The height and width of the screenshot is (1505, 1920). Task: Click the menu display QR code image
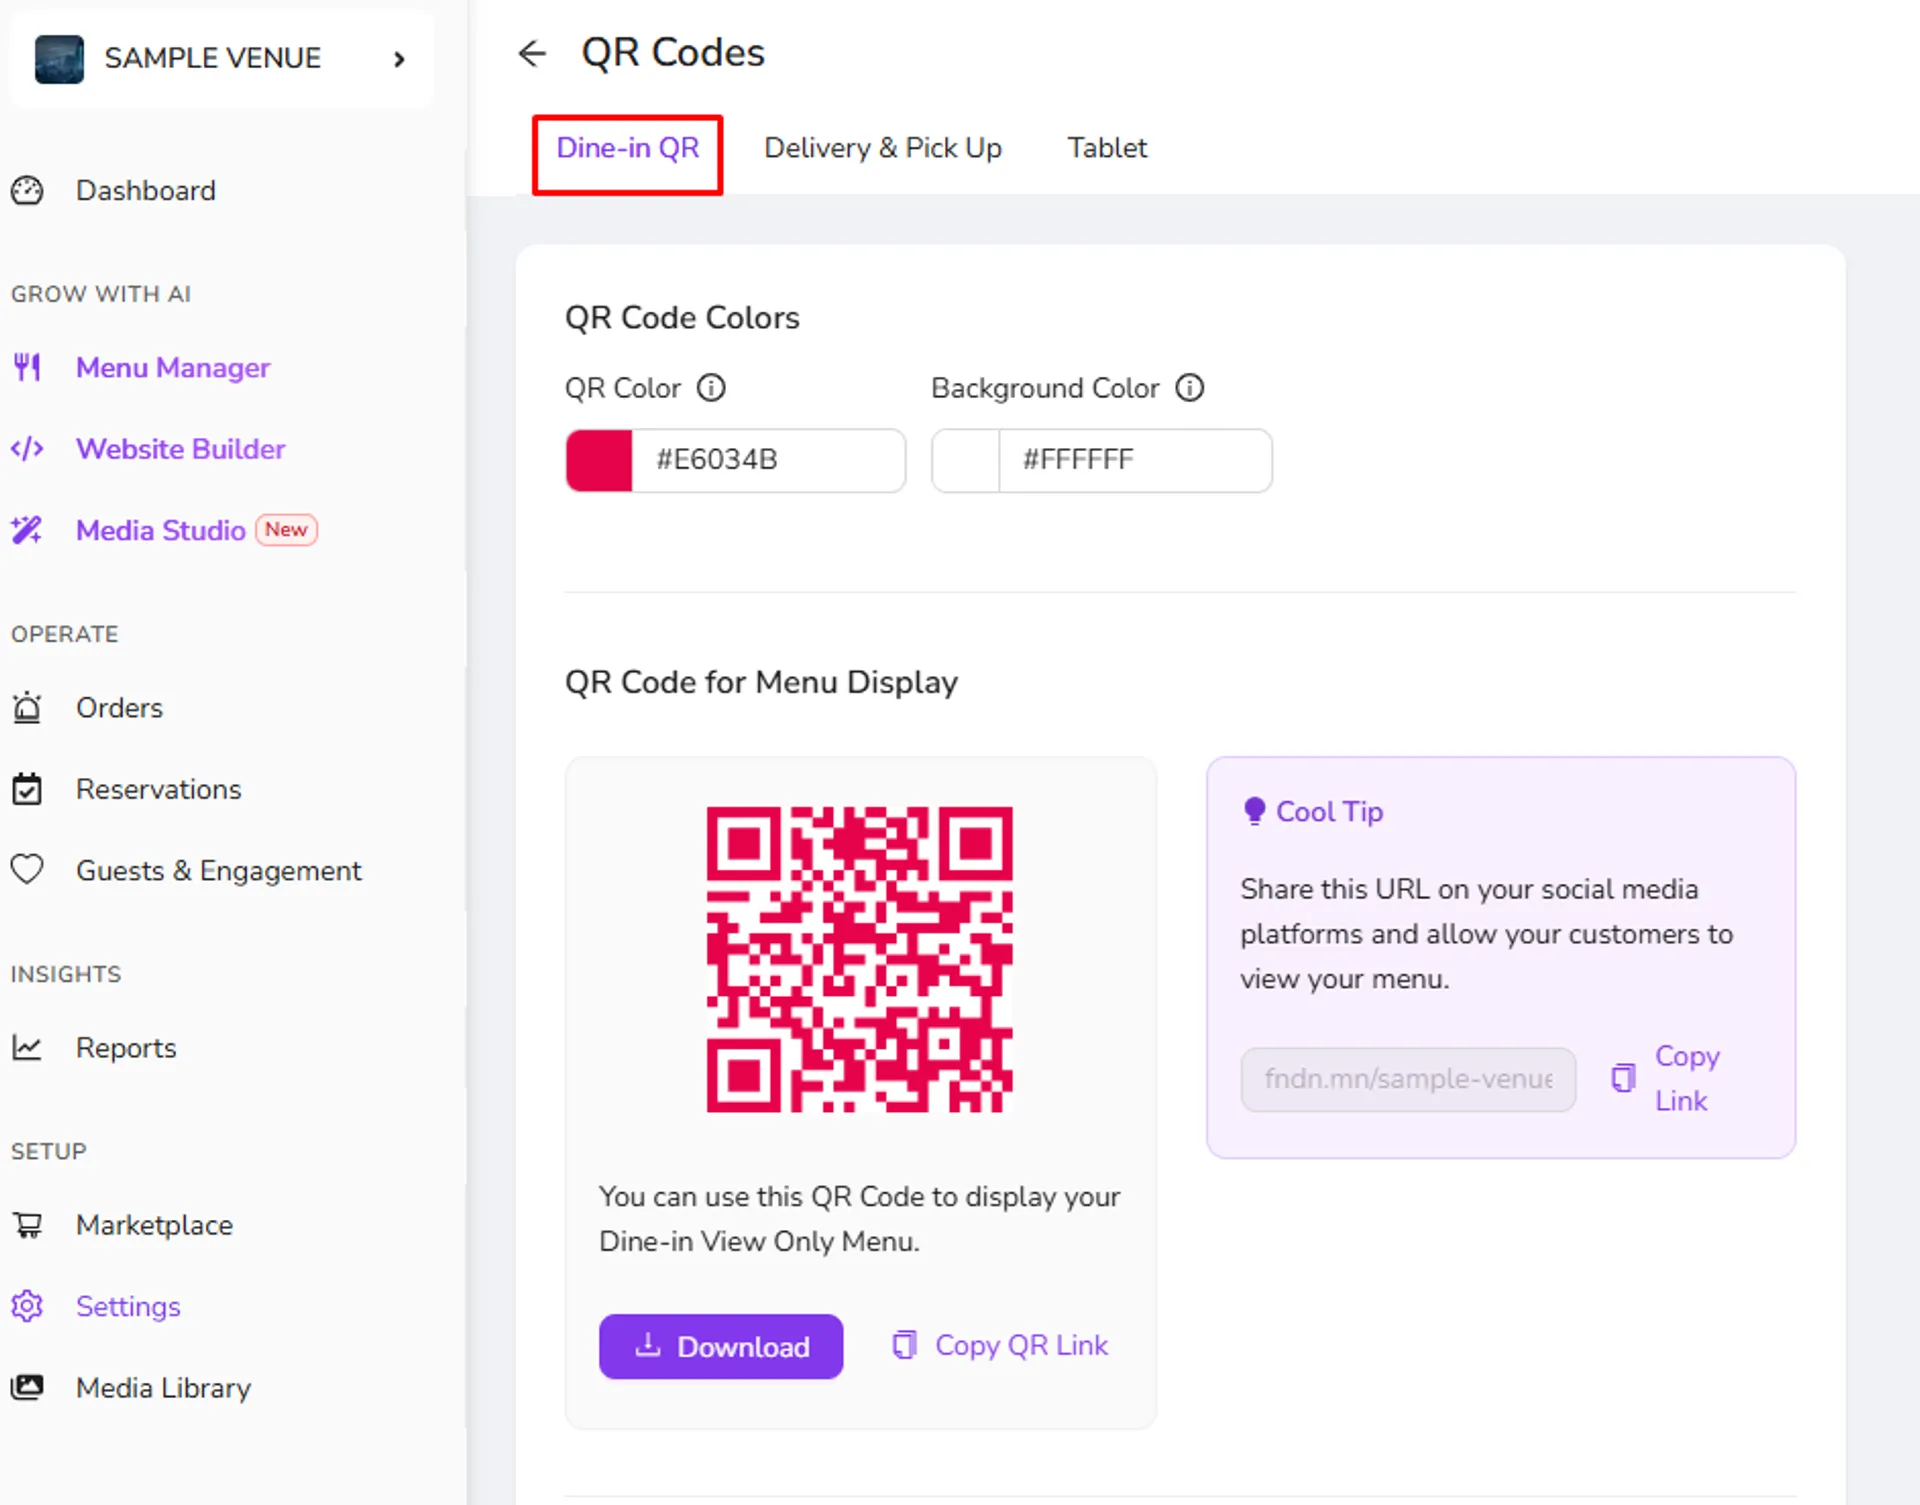click(x=860, y=959)
